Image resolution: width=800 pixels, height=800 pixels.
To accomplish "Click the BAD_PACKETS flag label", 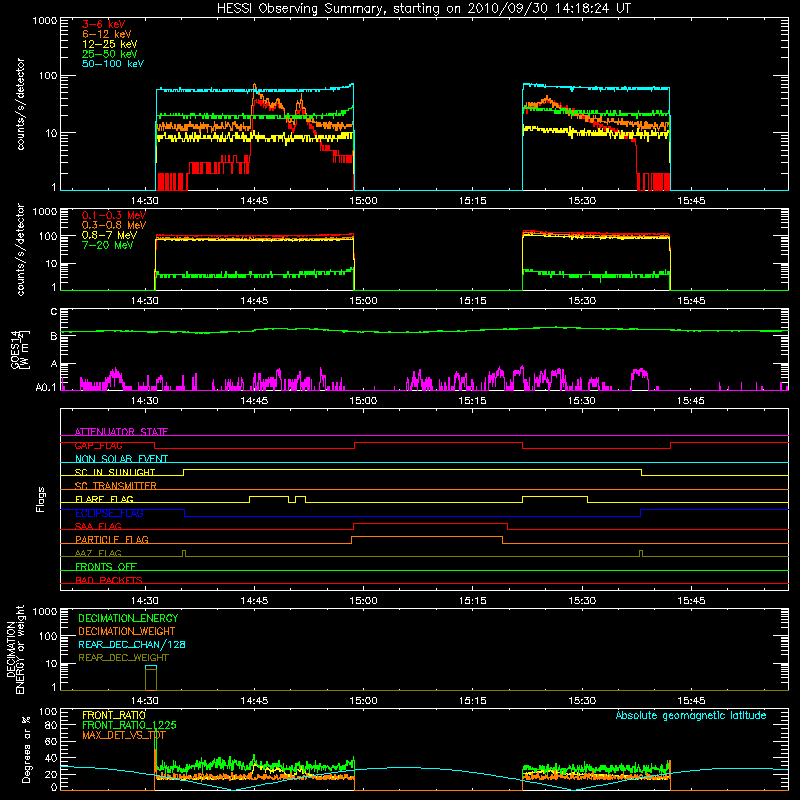I will 109,580.
